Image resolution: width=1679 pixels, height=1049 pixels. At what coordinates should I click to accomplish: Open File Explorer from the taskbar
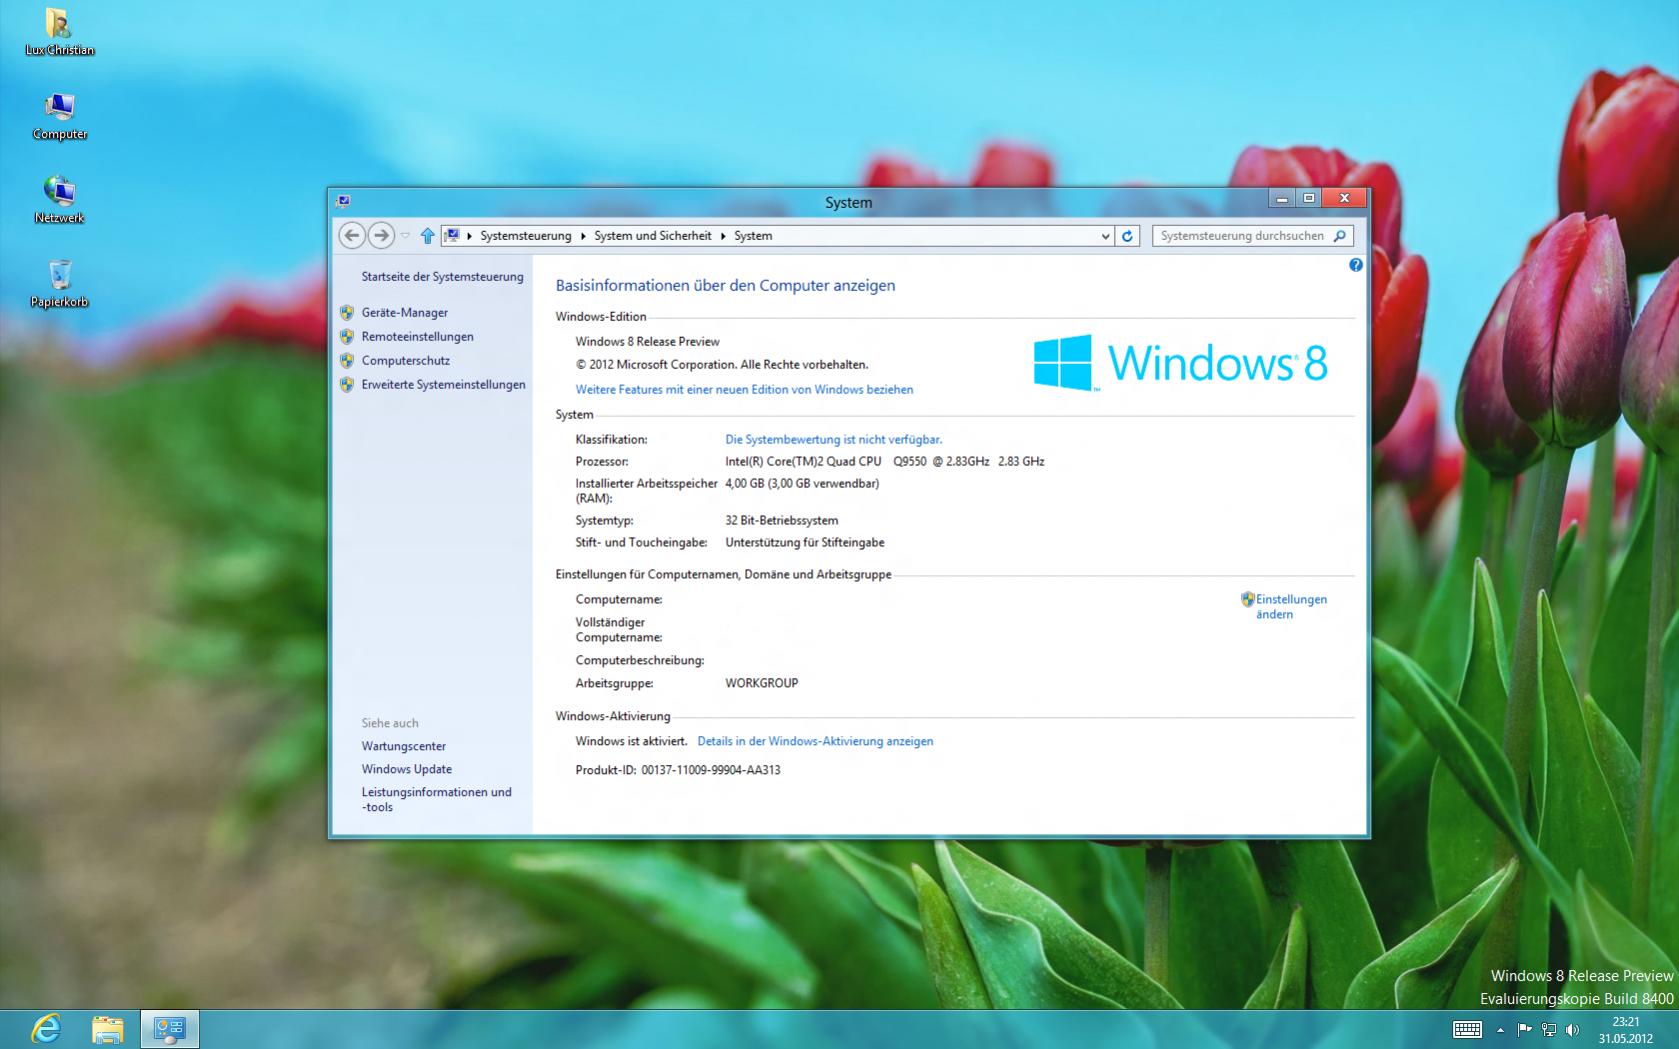(107, 1029)
